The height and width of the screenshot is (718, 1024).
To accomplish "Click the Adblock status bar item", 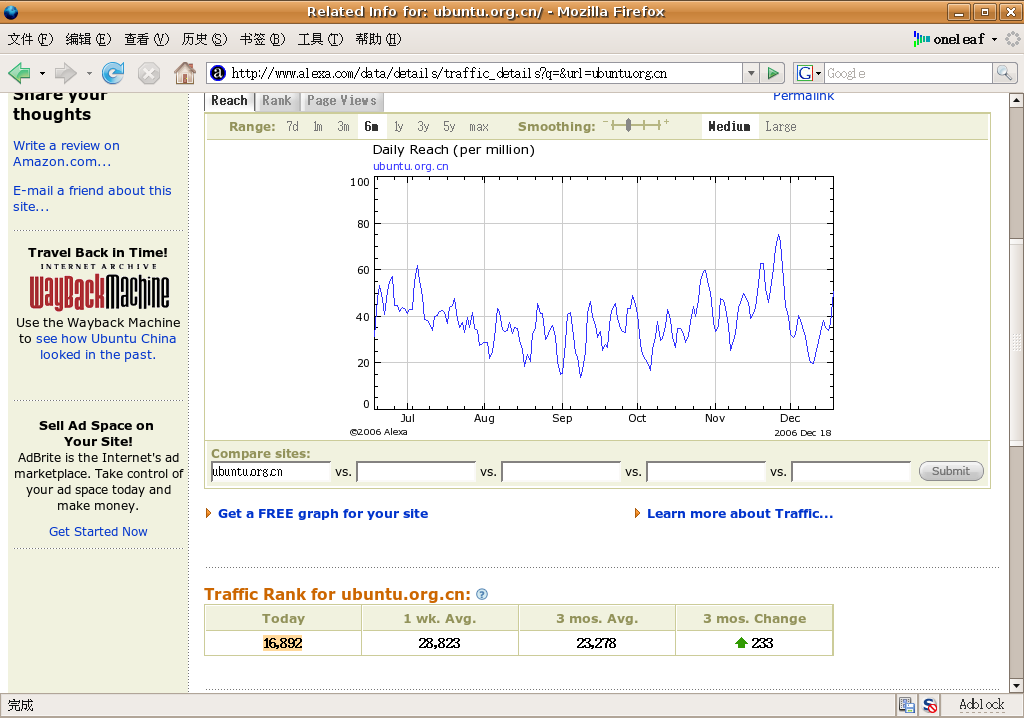I will [982, 705].
